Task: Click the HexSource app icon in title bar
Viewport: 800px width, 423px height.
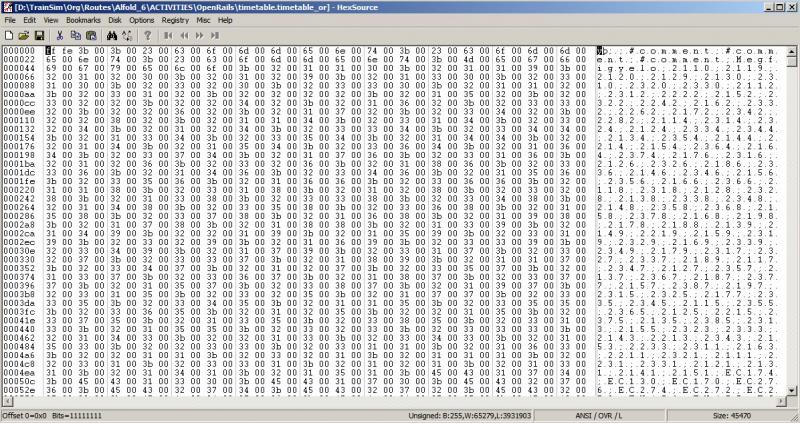Action: pos(8,7)
